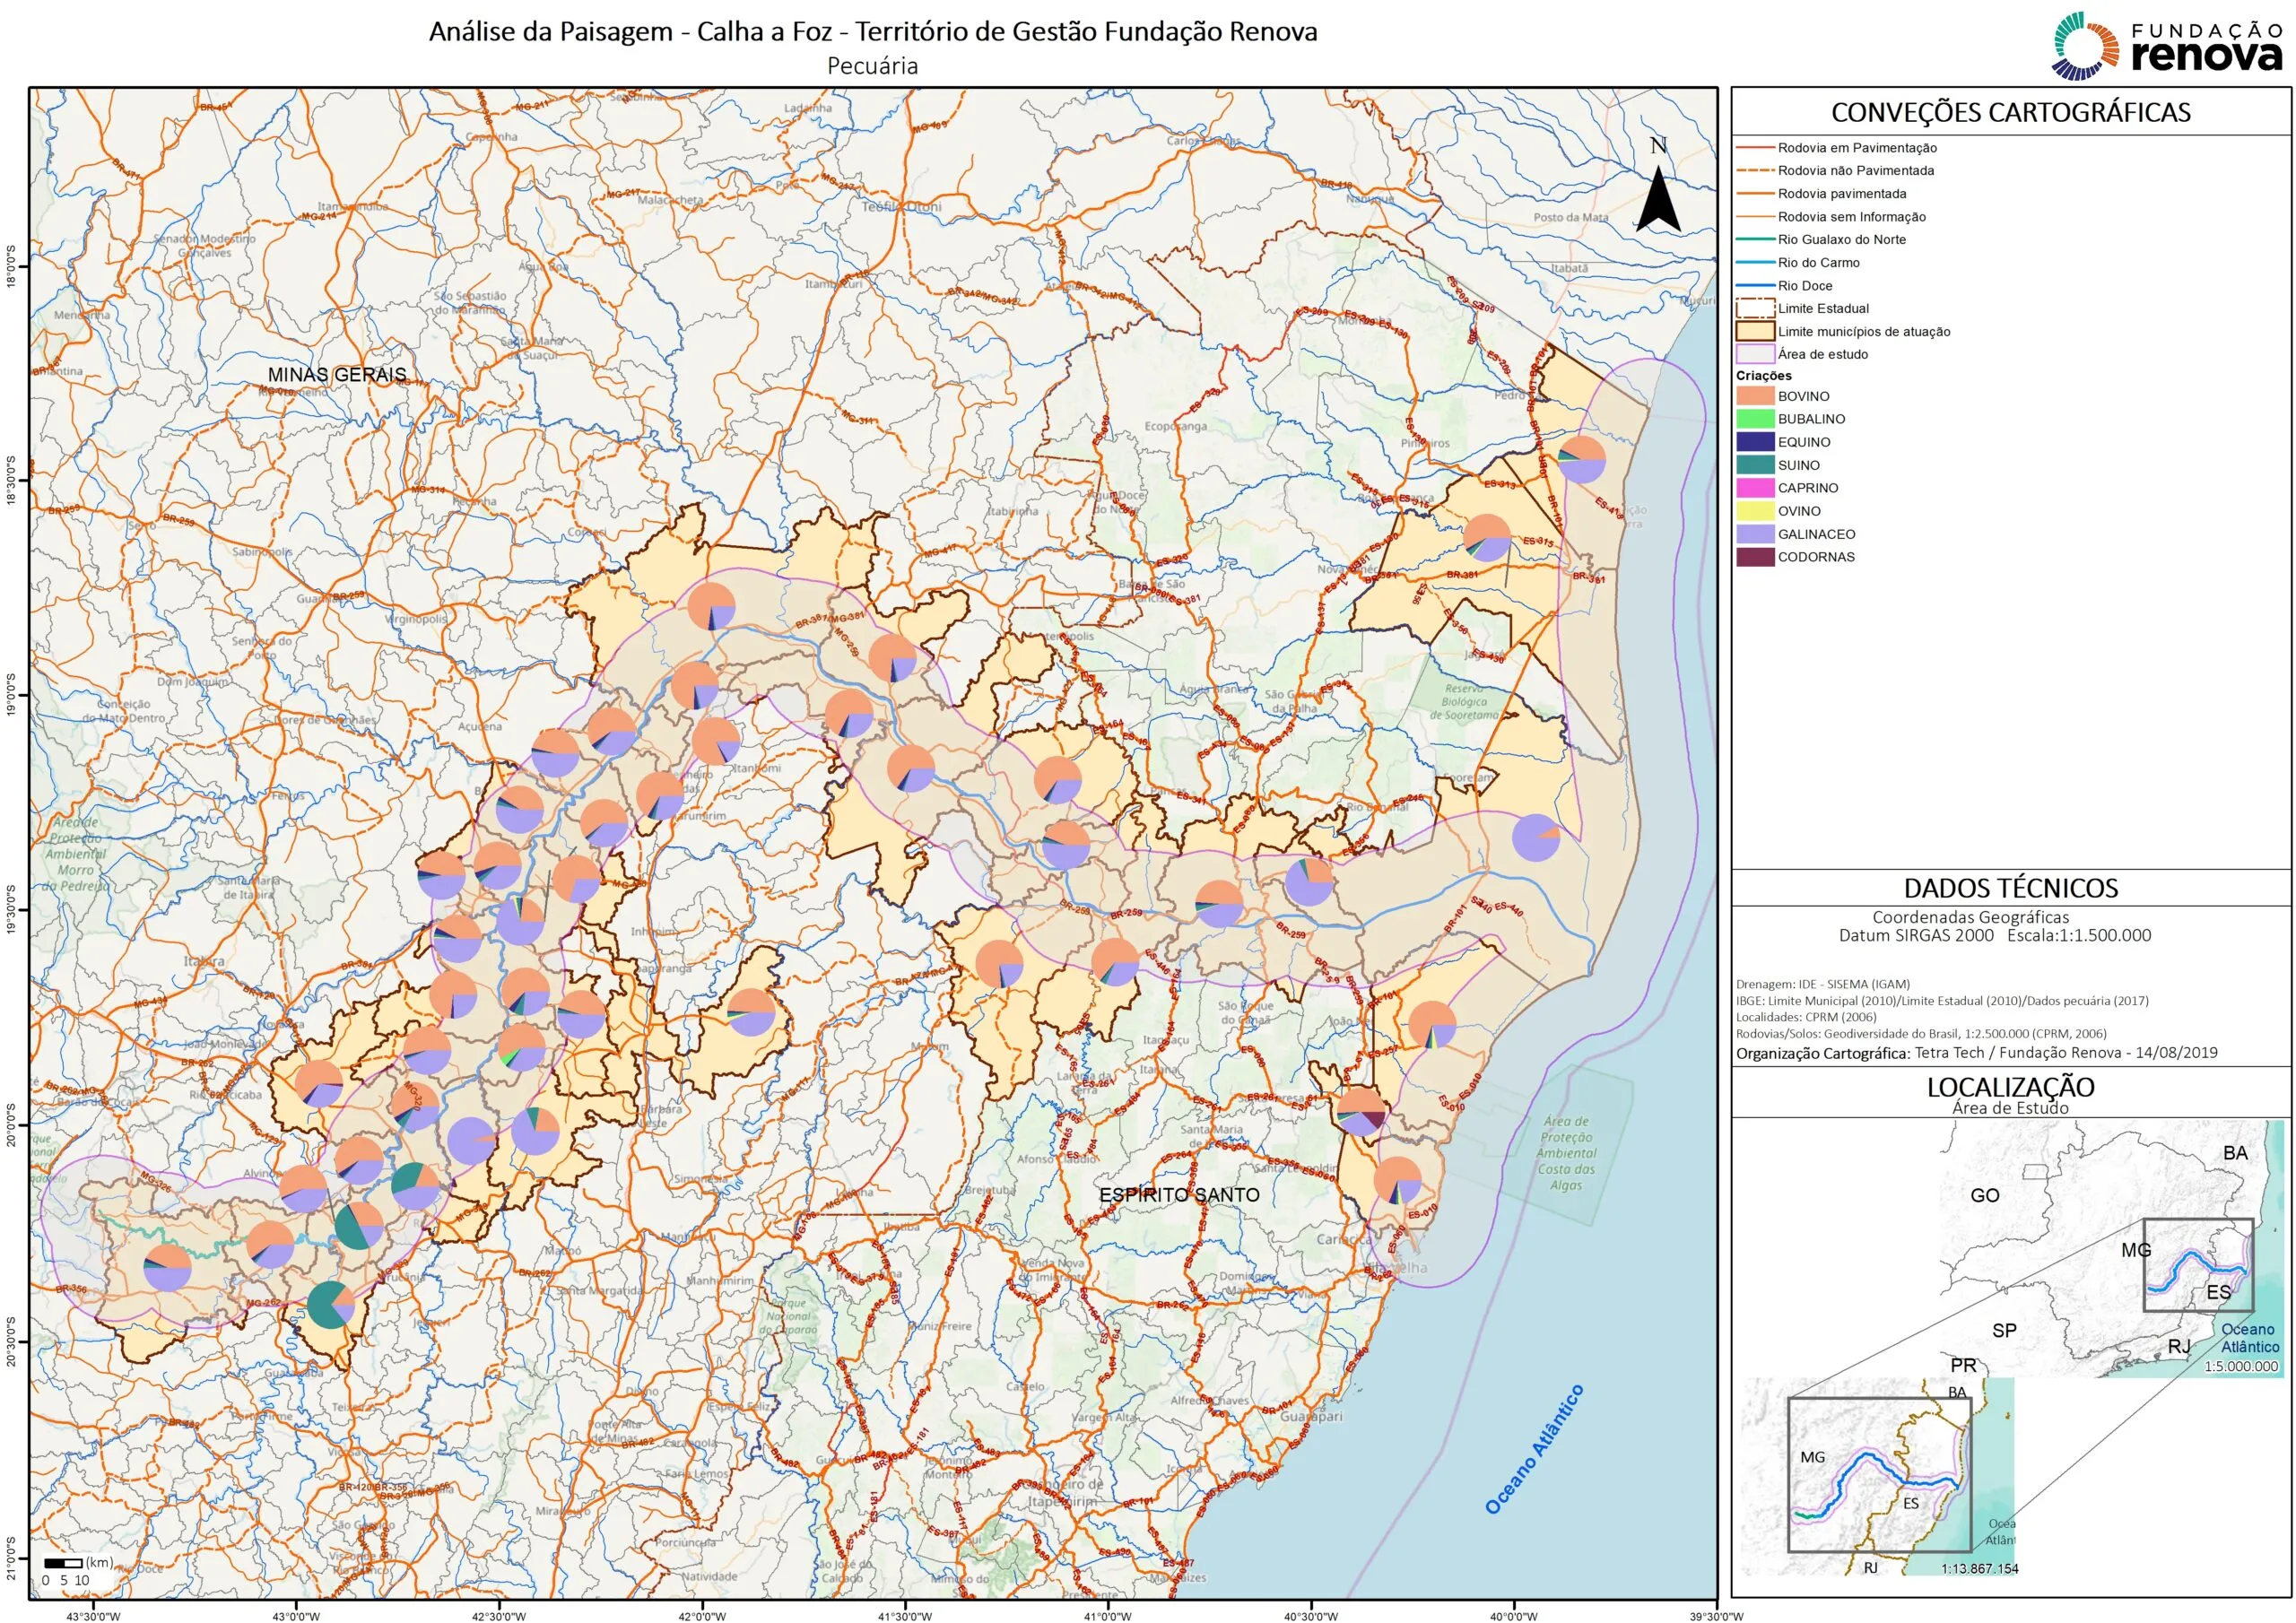Click the GALINACEO lavender legend swatch

1755,534
